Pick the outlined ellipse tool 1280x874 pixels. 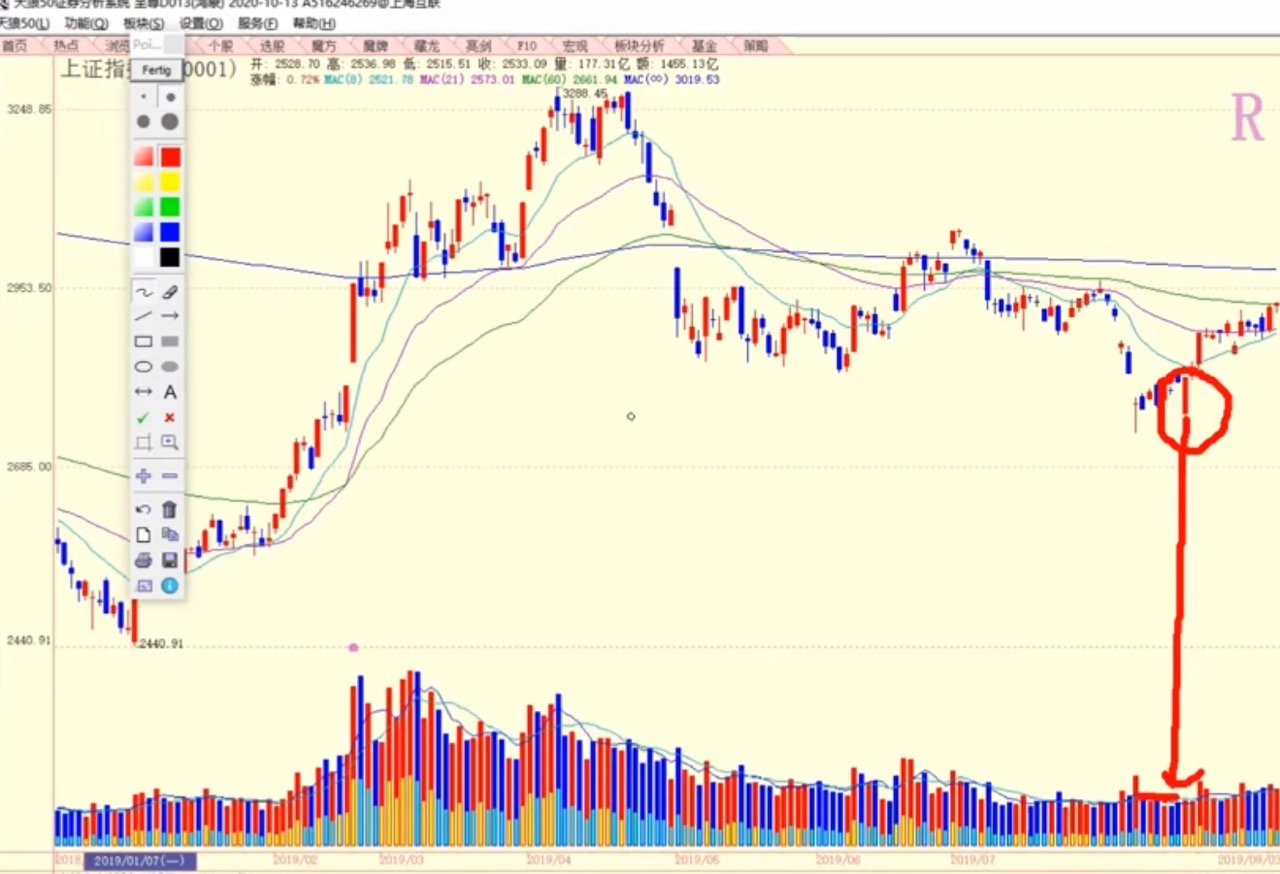tap(144, 367)
